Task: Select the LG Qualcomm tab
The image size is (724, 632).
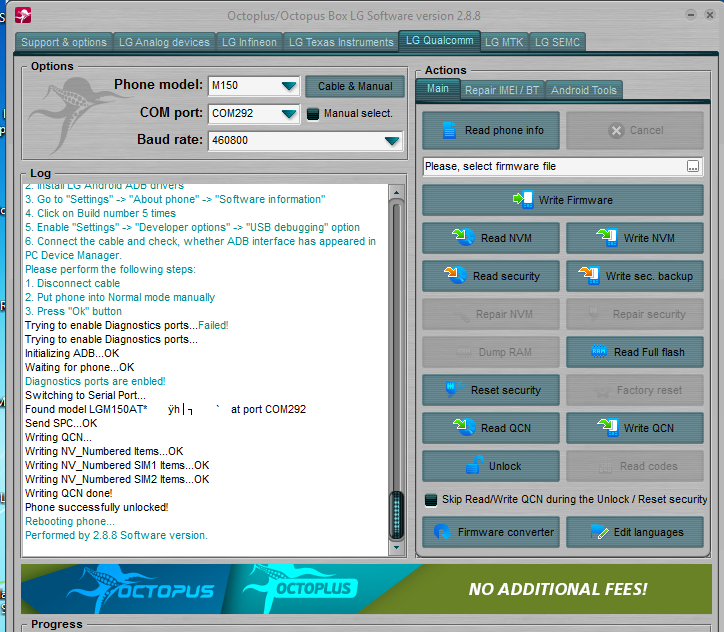Action: pos(439,41)
